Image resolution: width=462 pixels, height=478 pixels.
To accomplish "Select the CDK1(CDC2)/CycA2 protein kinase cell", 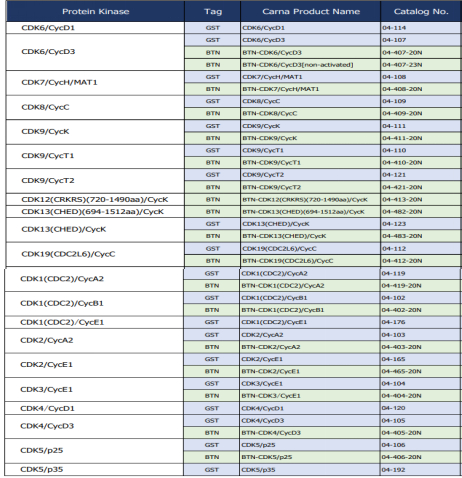I will [94, 279].
